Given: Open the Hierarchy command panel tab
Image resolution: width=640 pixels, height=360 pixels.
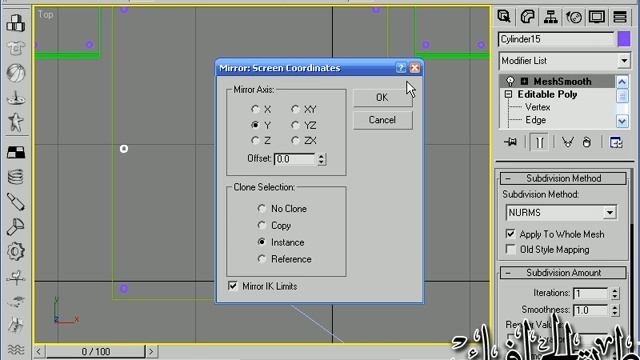Looking at the screenshot, I should click(551, 17).
